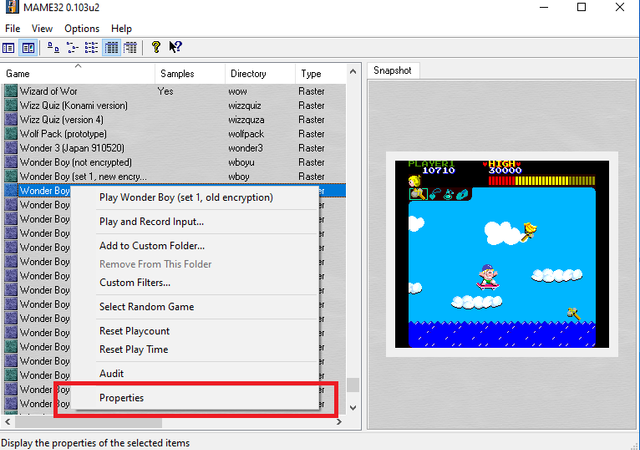The height and width of the screenshot is (450, 640).
Task: Open Properties from the context menu
Action: click(x=195, y=398)
